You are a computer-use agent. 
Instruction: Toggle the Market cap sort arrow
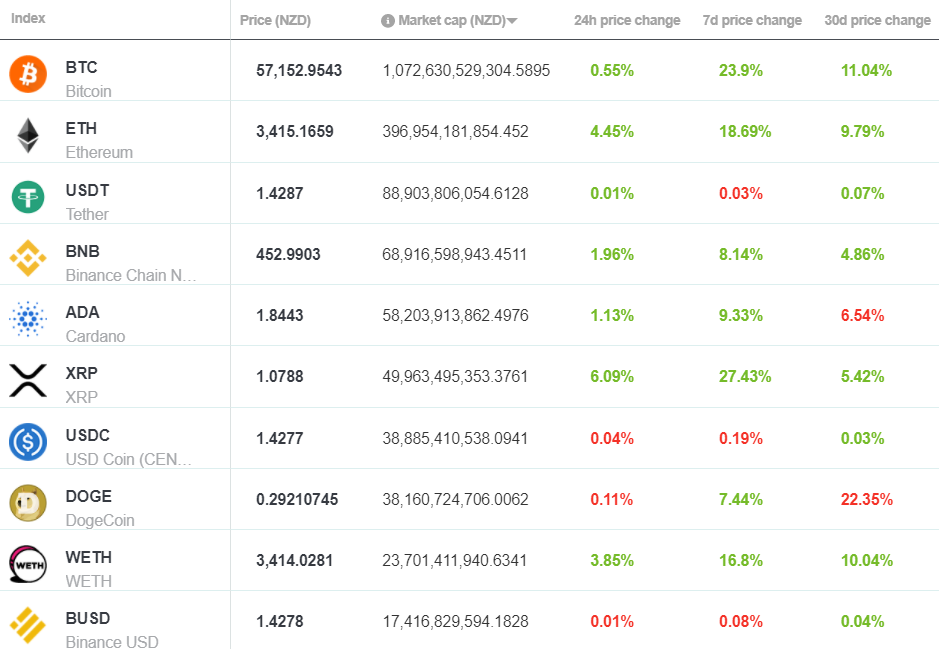click(x=512, y=21)
